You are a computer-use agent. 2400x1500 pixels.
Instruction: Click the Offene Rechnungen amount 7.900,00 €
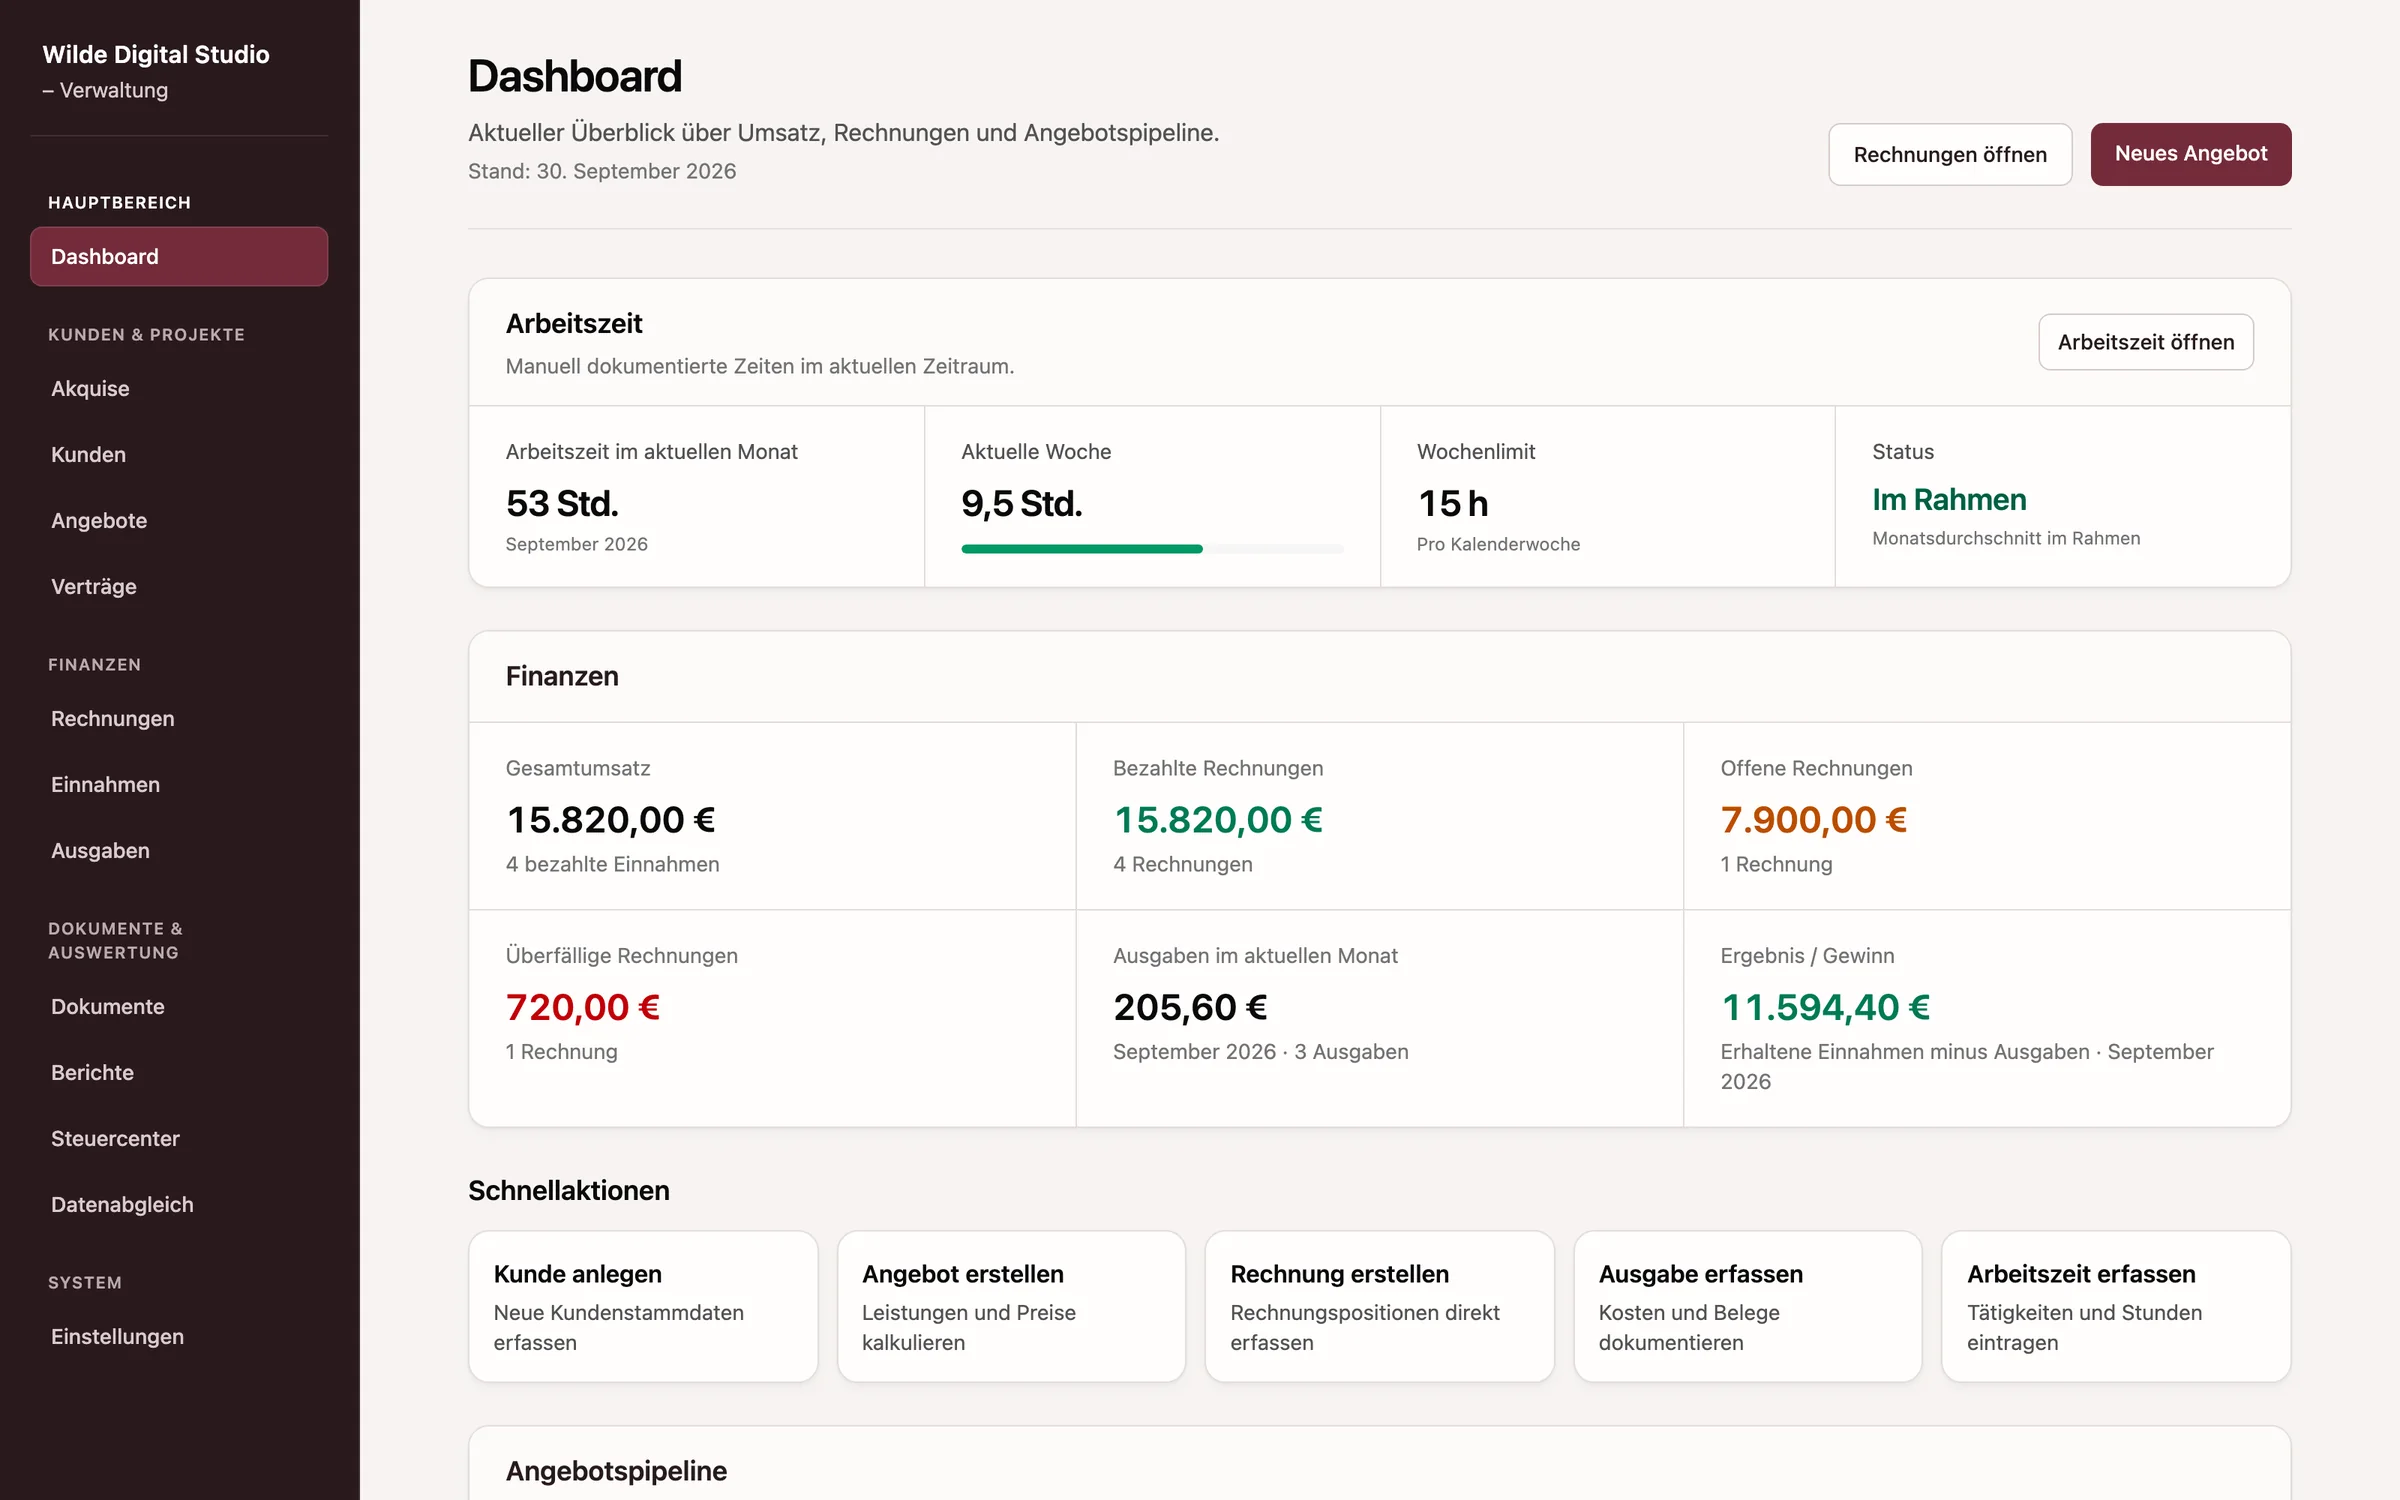(x=1814, y=820)
